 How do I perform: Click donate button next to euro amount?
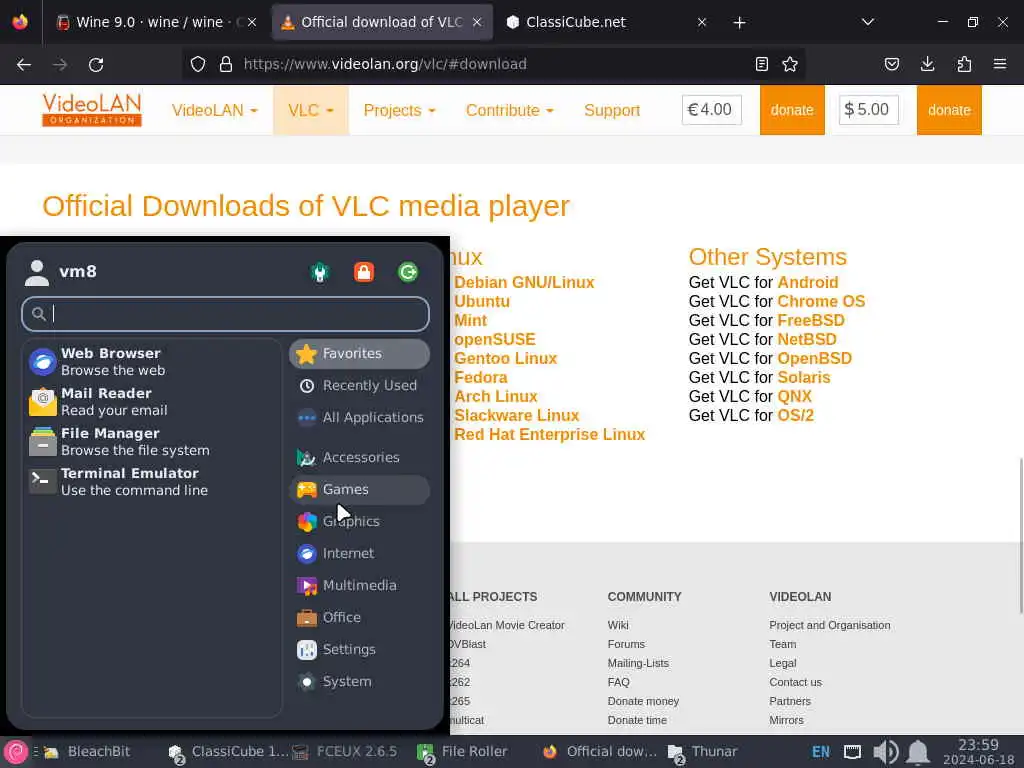click(x=792, y=110)
